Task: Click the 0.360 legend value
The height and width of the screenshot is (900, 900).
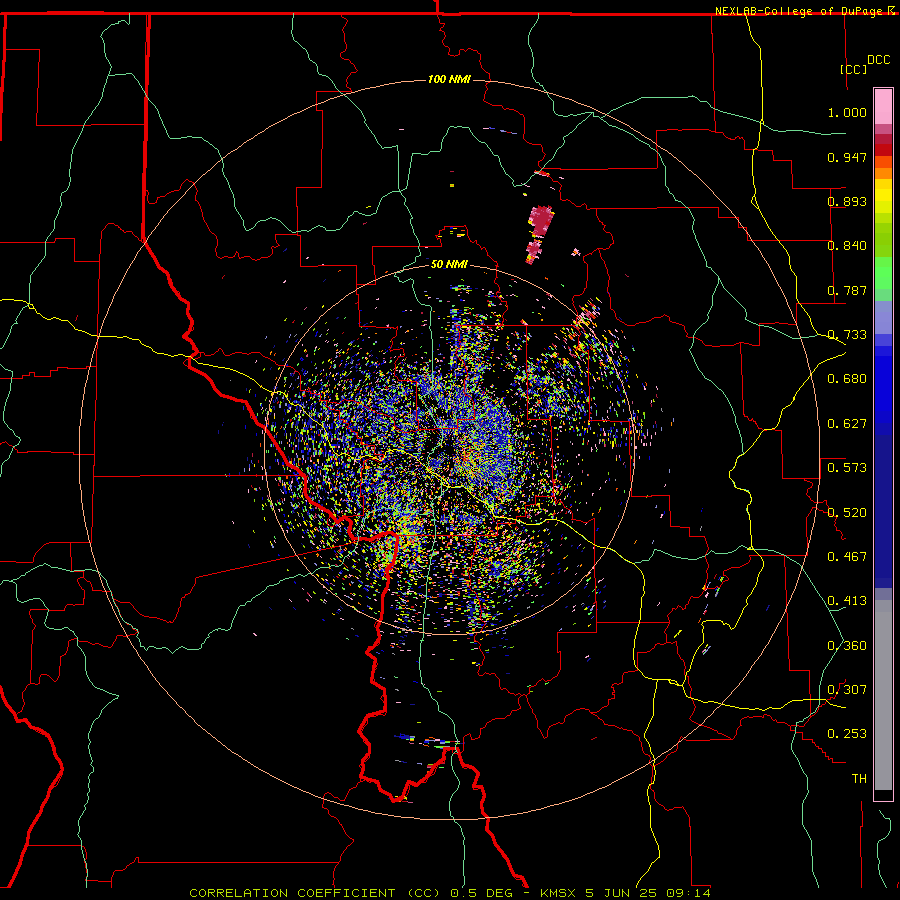Action: 847,646
